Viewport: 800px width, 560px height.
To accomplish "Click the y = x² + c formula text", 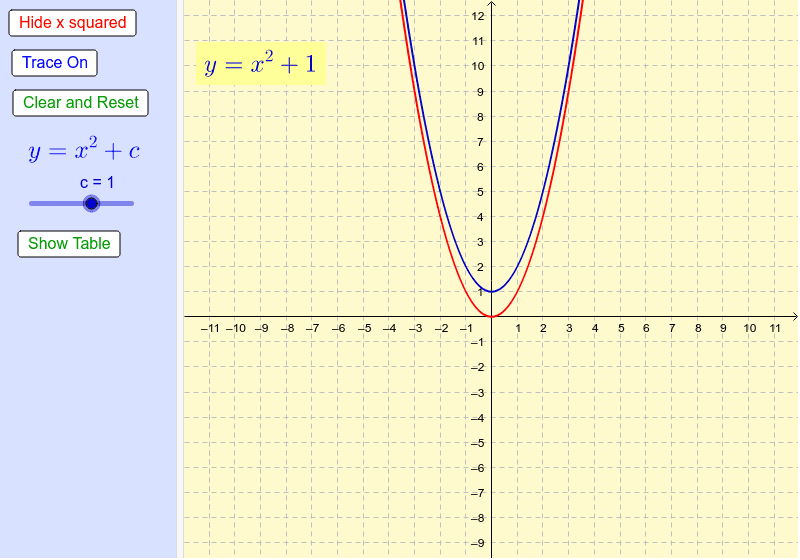I will click(x=84, y=150).
